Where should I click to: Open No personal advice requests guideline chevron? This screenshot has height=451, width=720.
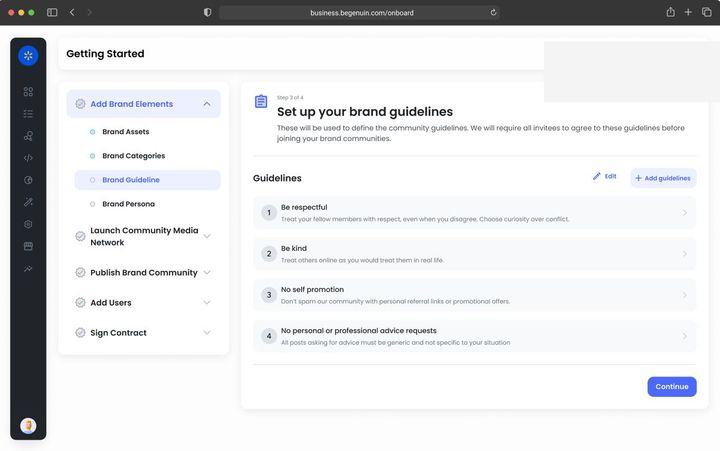(x=685, y=336)
